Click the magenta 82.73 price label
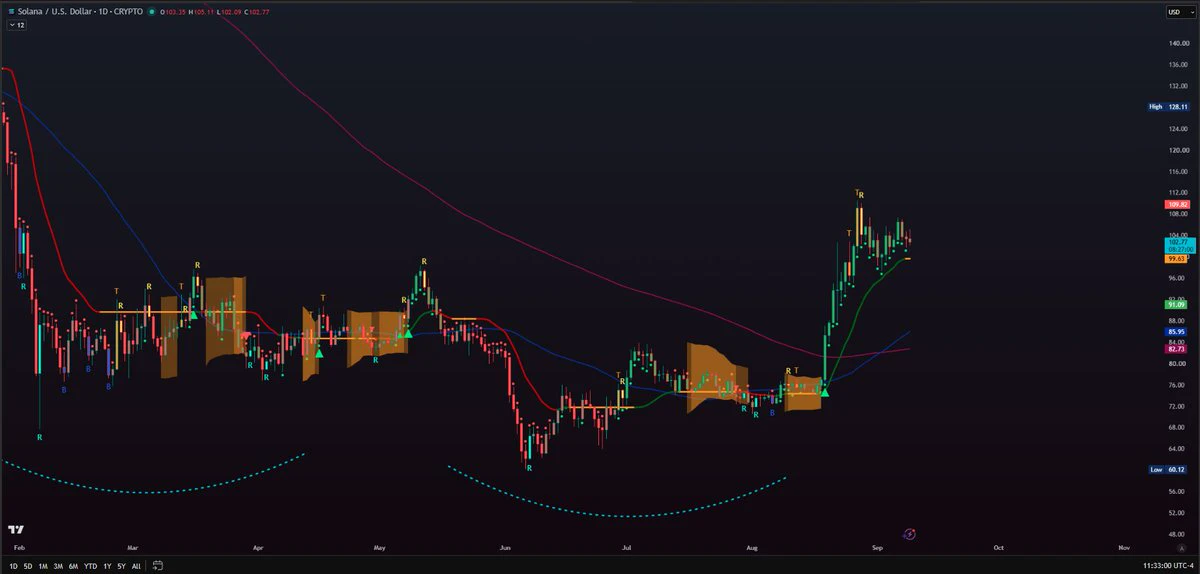This screenshot has width=1200, height=574. (x=1177, y=348)
